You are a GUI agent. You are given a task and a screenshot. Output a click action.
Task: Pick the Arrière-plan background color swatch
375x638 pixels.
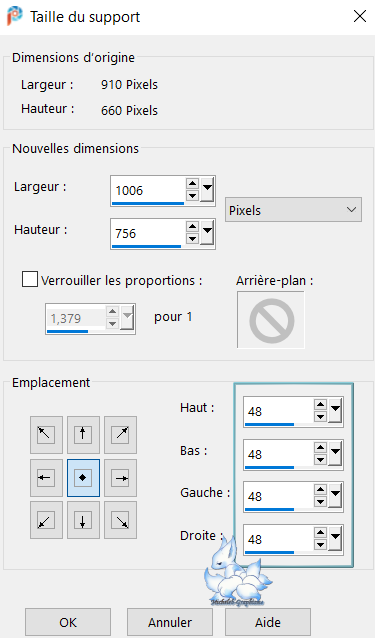(271, 320)
